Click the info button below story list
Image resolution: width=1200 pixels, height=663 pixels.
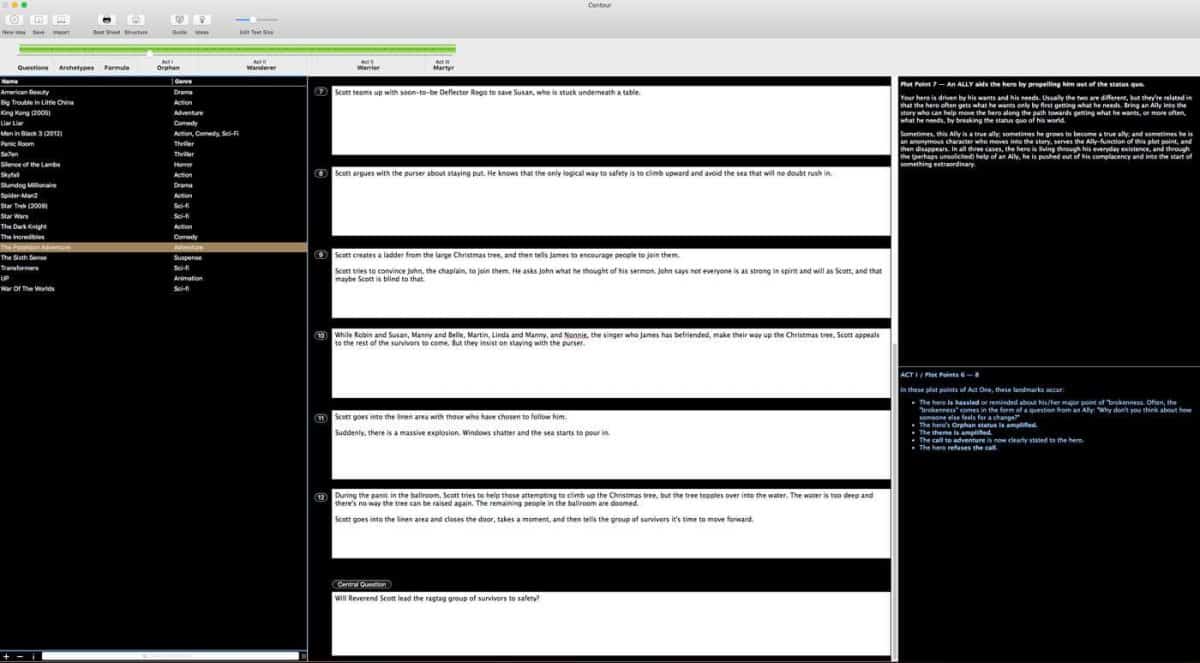33,656
